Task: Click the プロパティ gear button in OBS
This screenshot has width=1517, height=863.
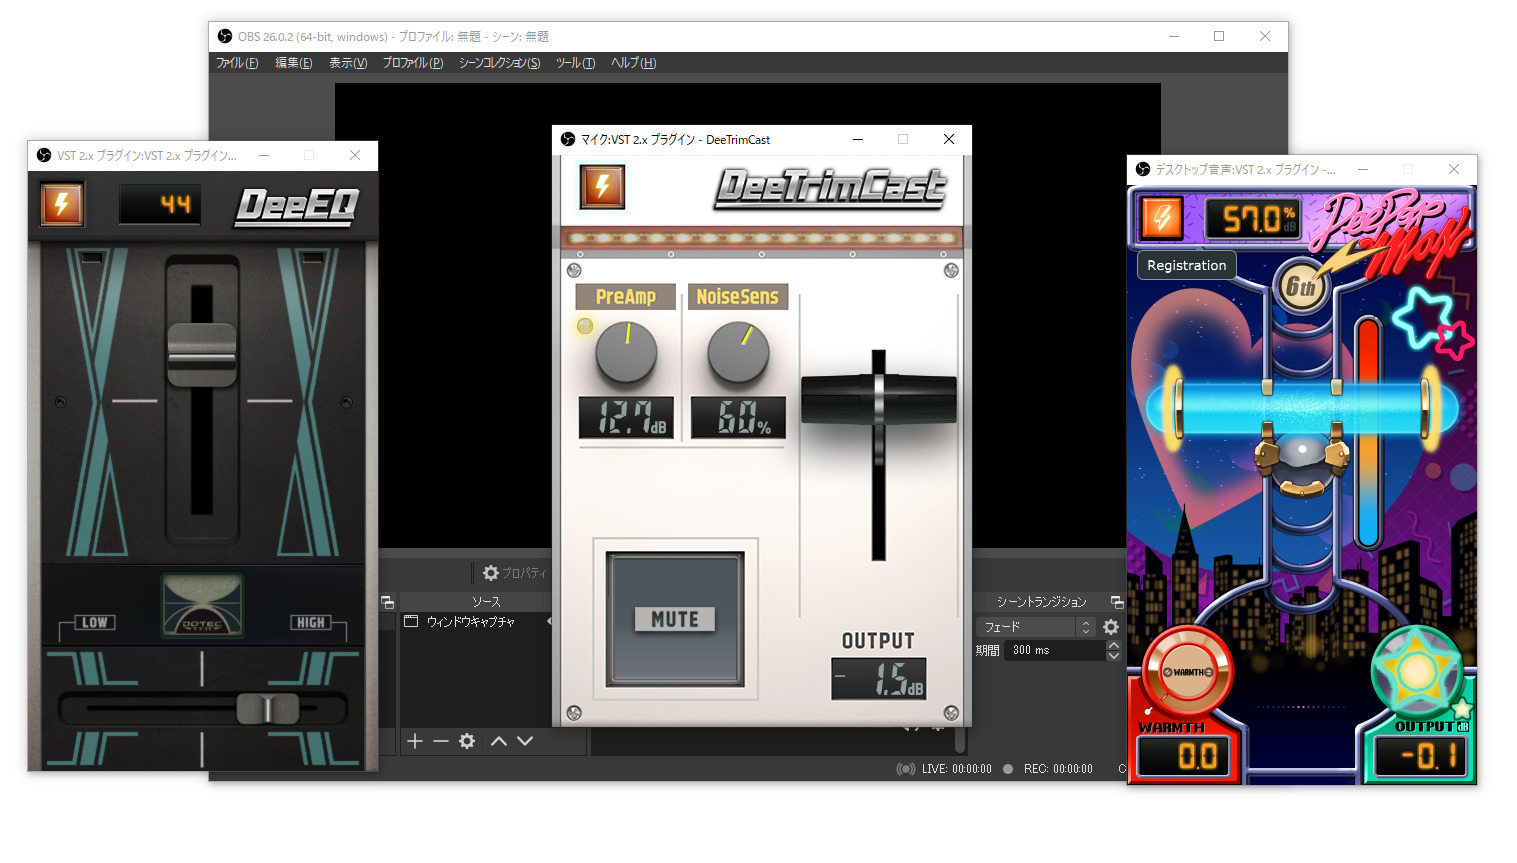Action: (x=514, y=573)
